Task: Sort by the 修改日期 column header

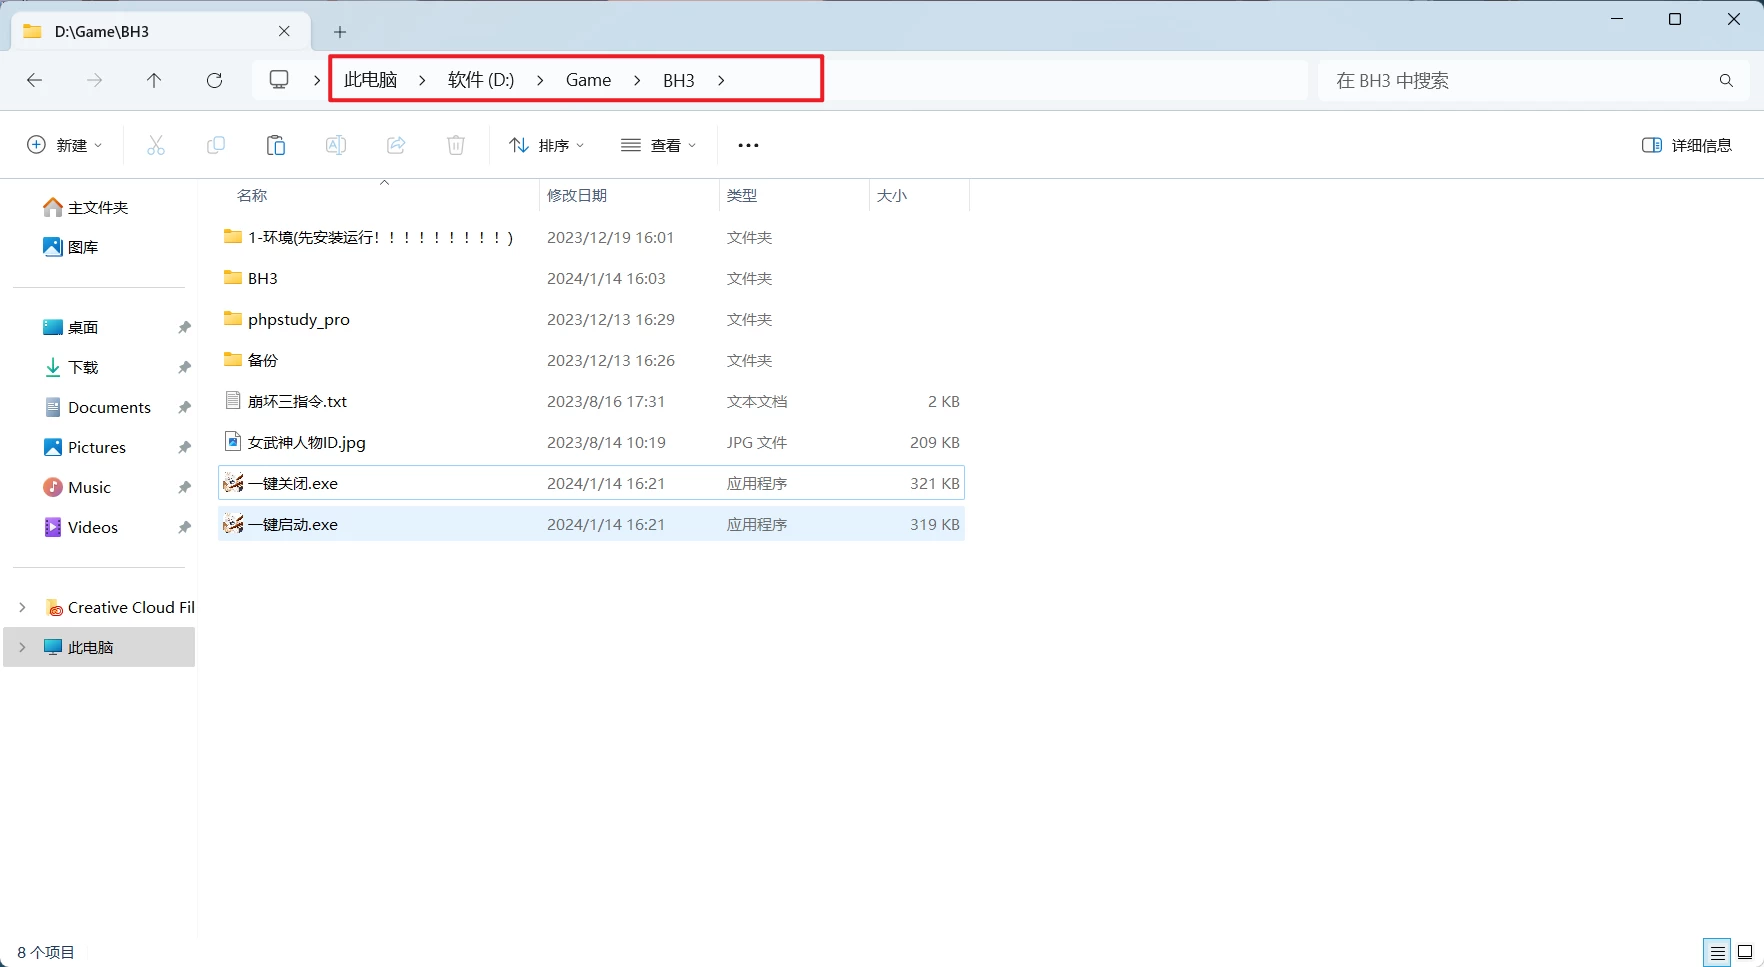Action: [577, 195]
